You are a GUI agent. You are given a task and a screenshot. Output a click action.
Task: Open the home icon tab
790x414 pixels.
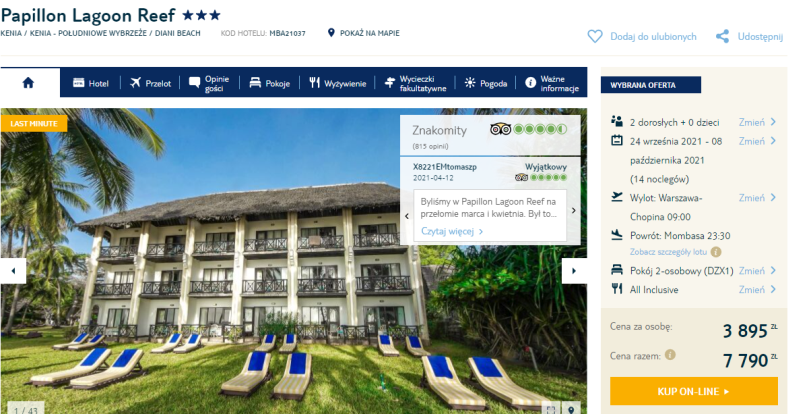29,83
